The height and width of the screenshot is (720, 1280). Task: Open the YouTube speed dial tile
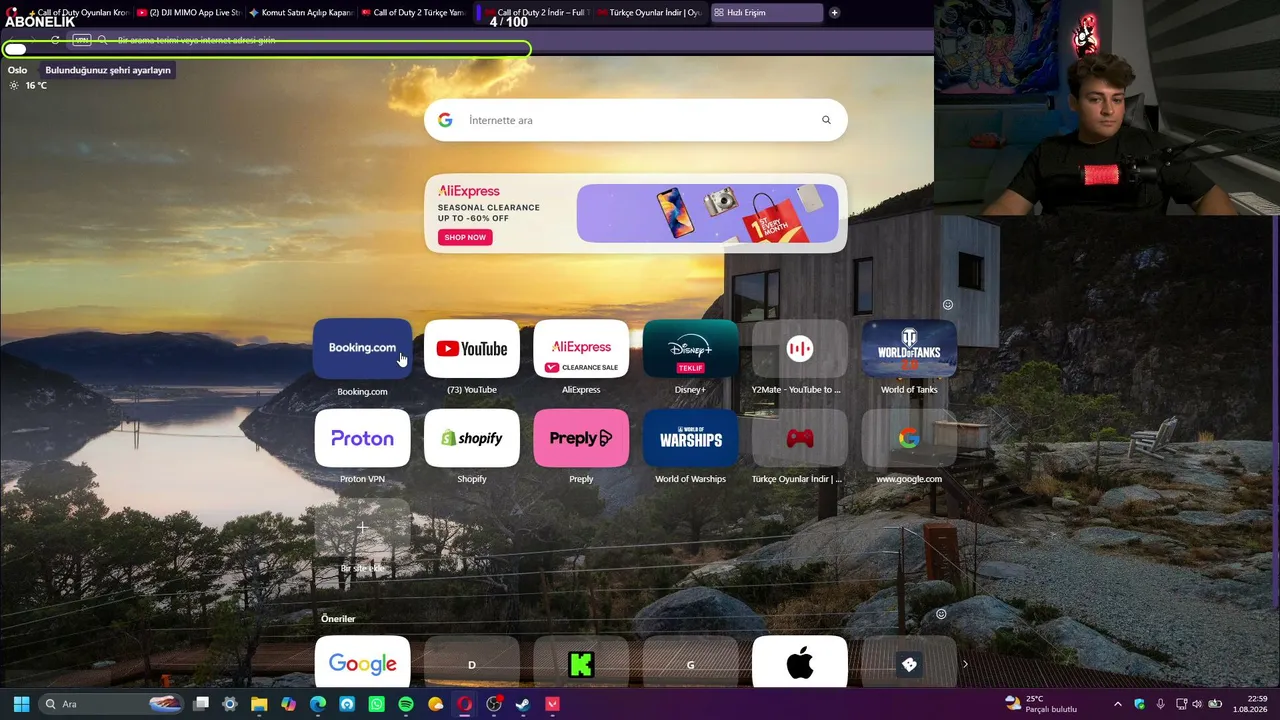pos(472,348)
